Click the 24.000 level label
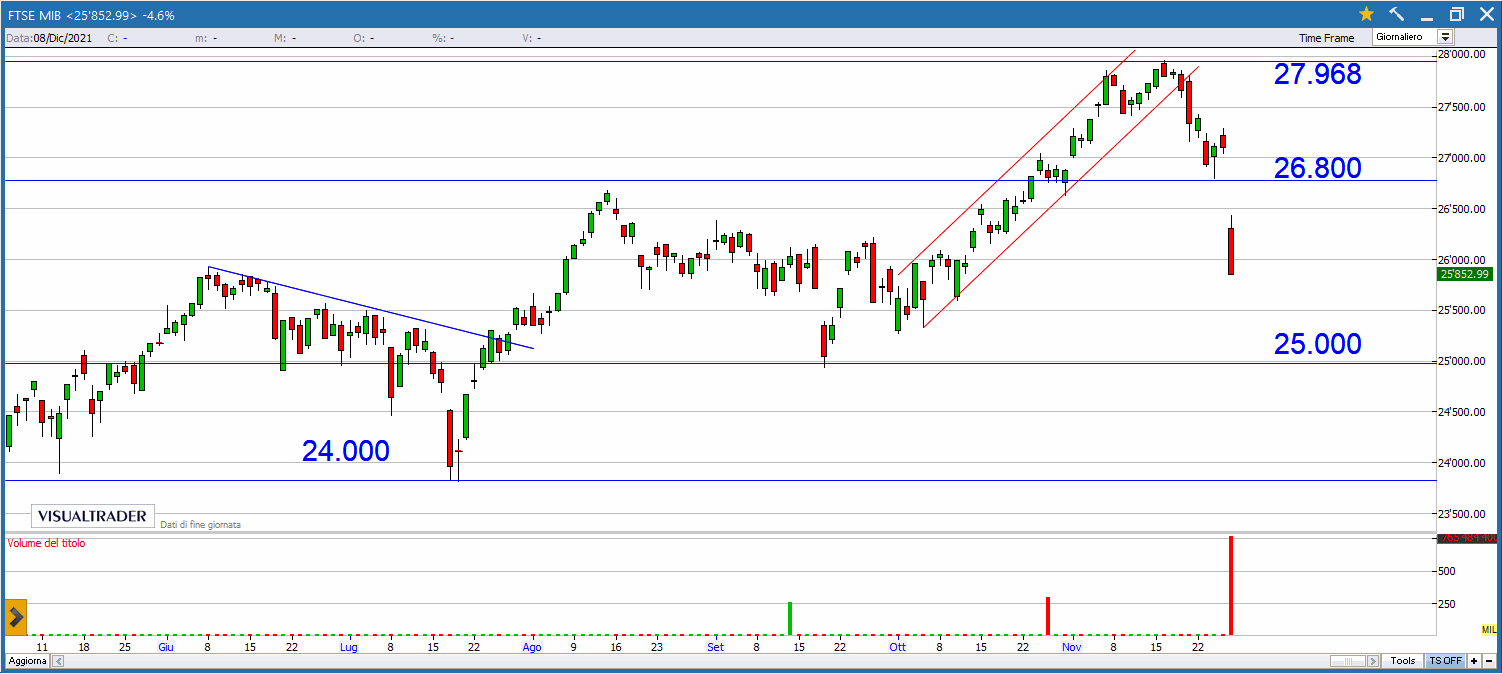Image resolution: width=1502 pixels, height=674 pixels. click(345, 451)
